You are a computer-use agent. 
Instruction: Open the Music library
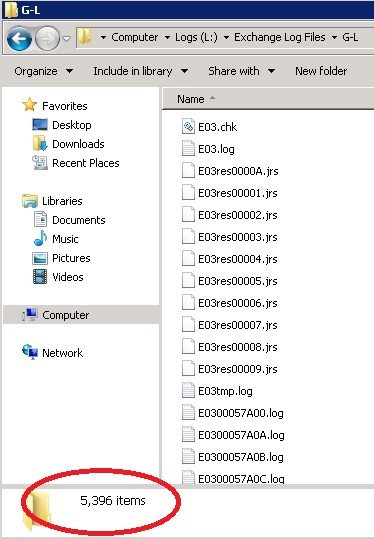click(65, 239)
